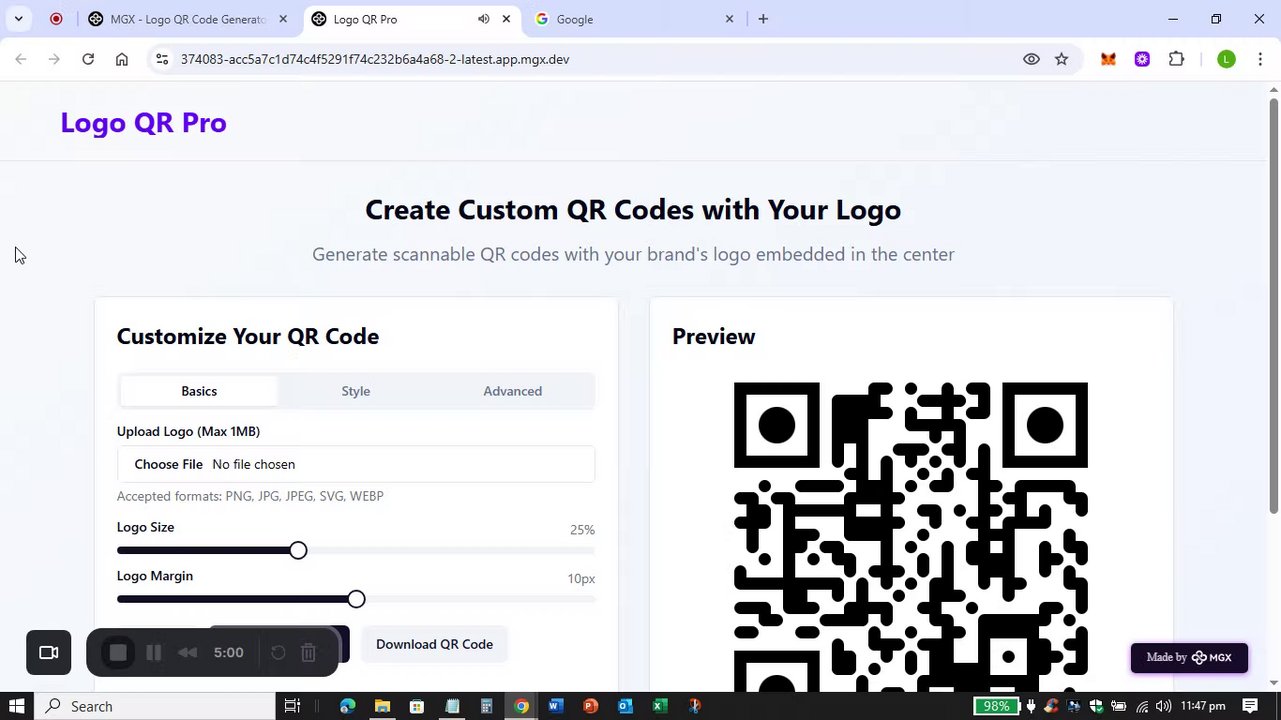Viewport: 1281px width, 720px height.
Task: Restart the recording with the redo icon
Action: click(x=278, y=653)
